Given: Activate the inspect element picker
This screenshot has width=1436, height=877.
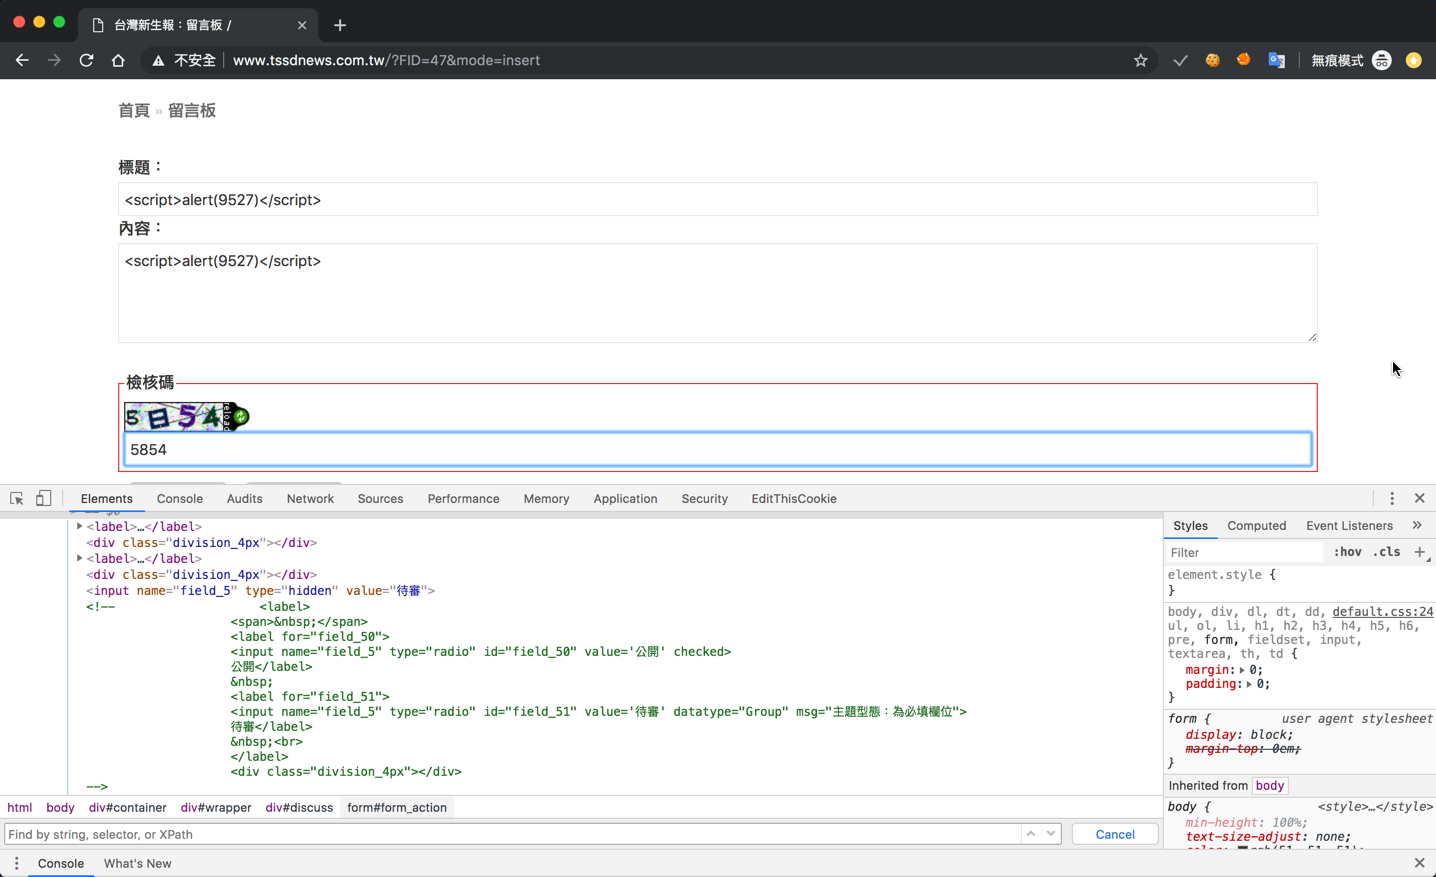Looking at the screenshot, I should 17,498.
